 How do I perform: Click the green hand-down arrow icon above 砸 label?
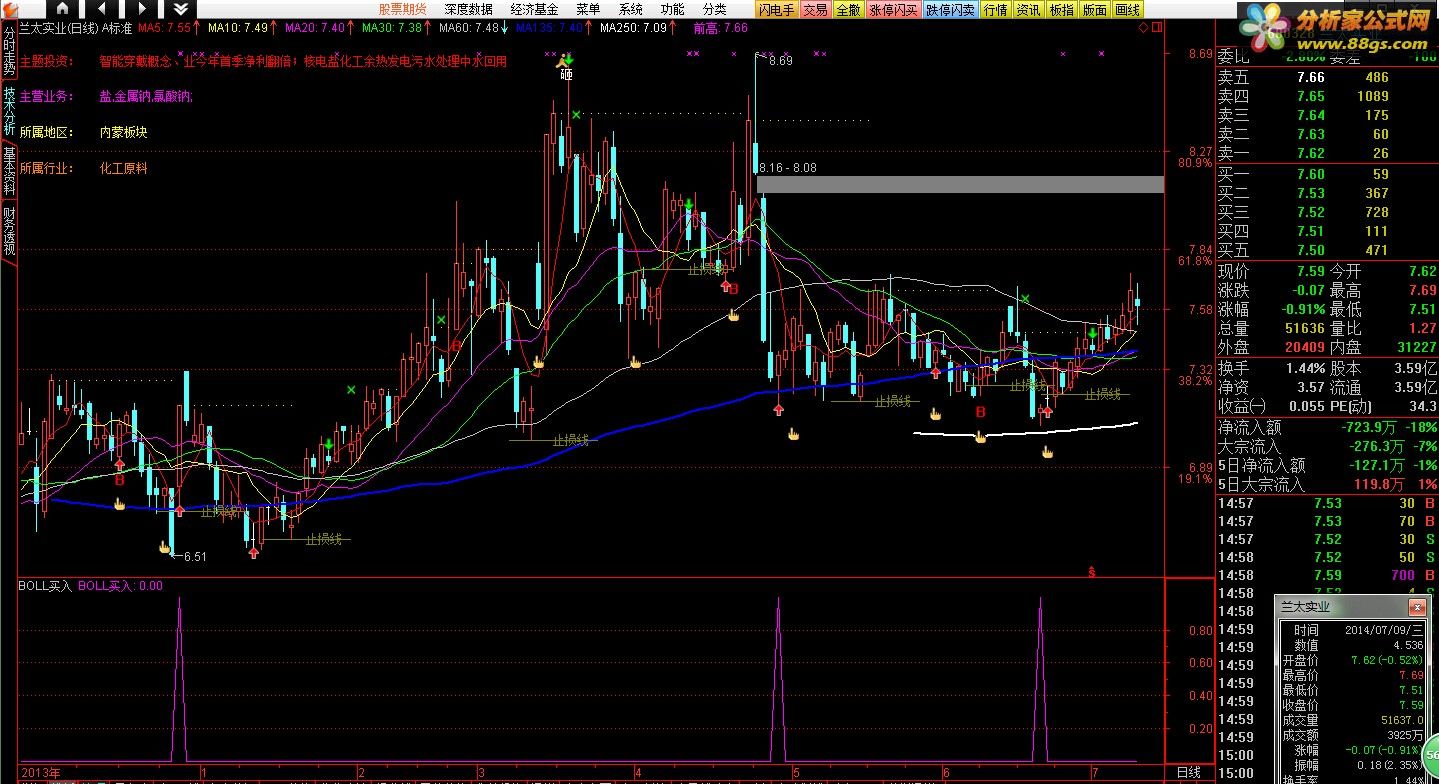567,59
